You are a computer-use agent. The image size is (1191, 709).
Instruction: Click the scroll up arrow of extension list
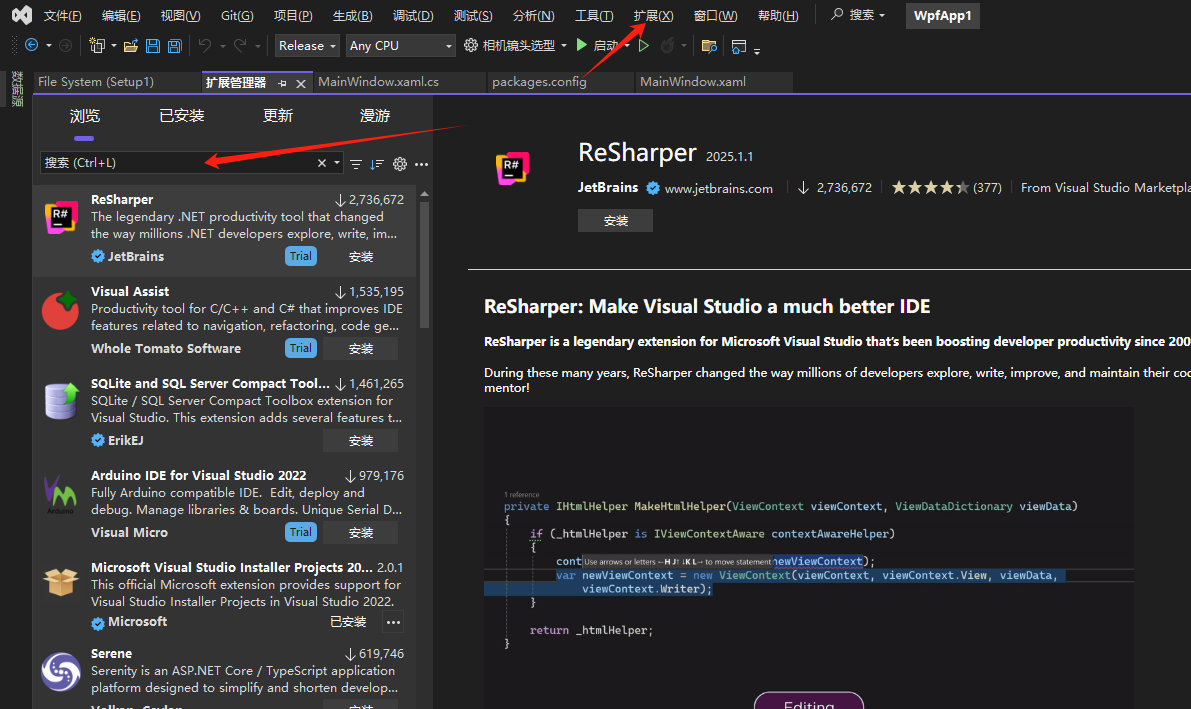coord(425,195)
